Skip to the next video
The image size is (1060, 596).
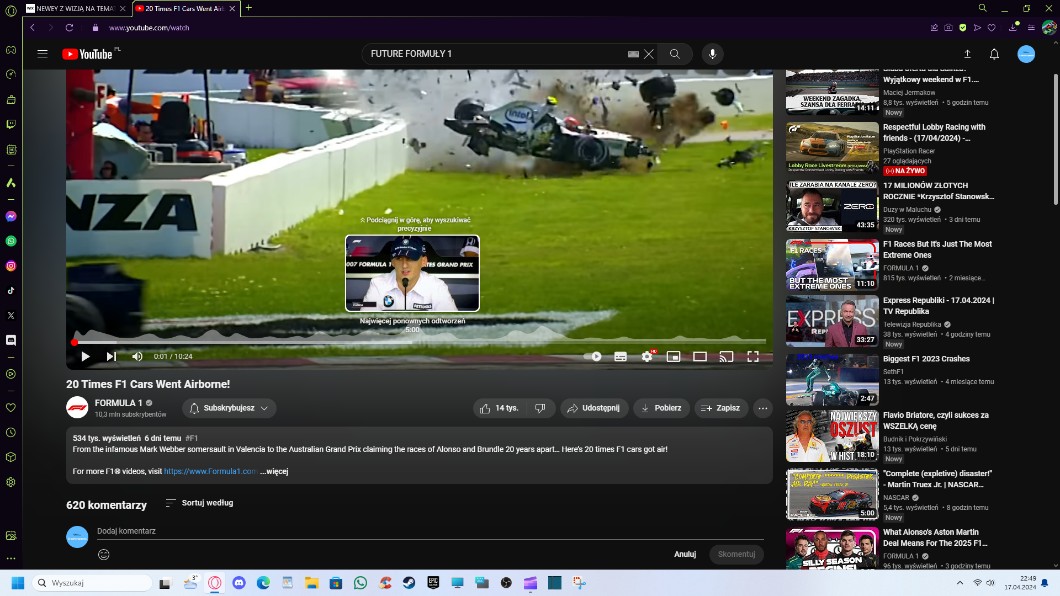click(111, 356)
